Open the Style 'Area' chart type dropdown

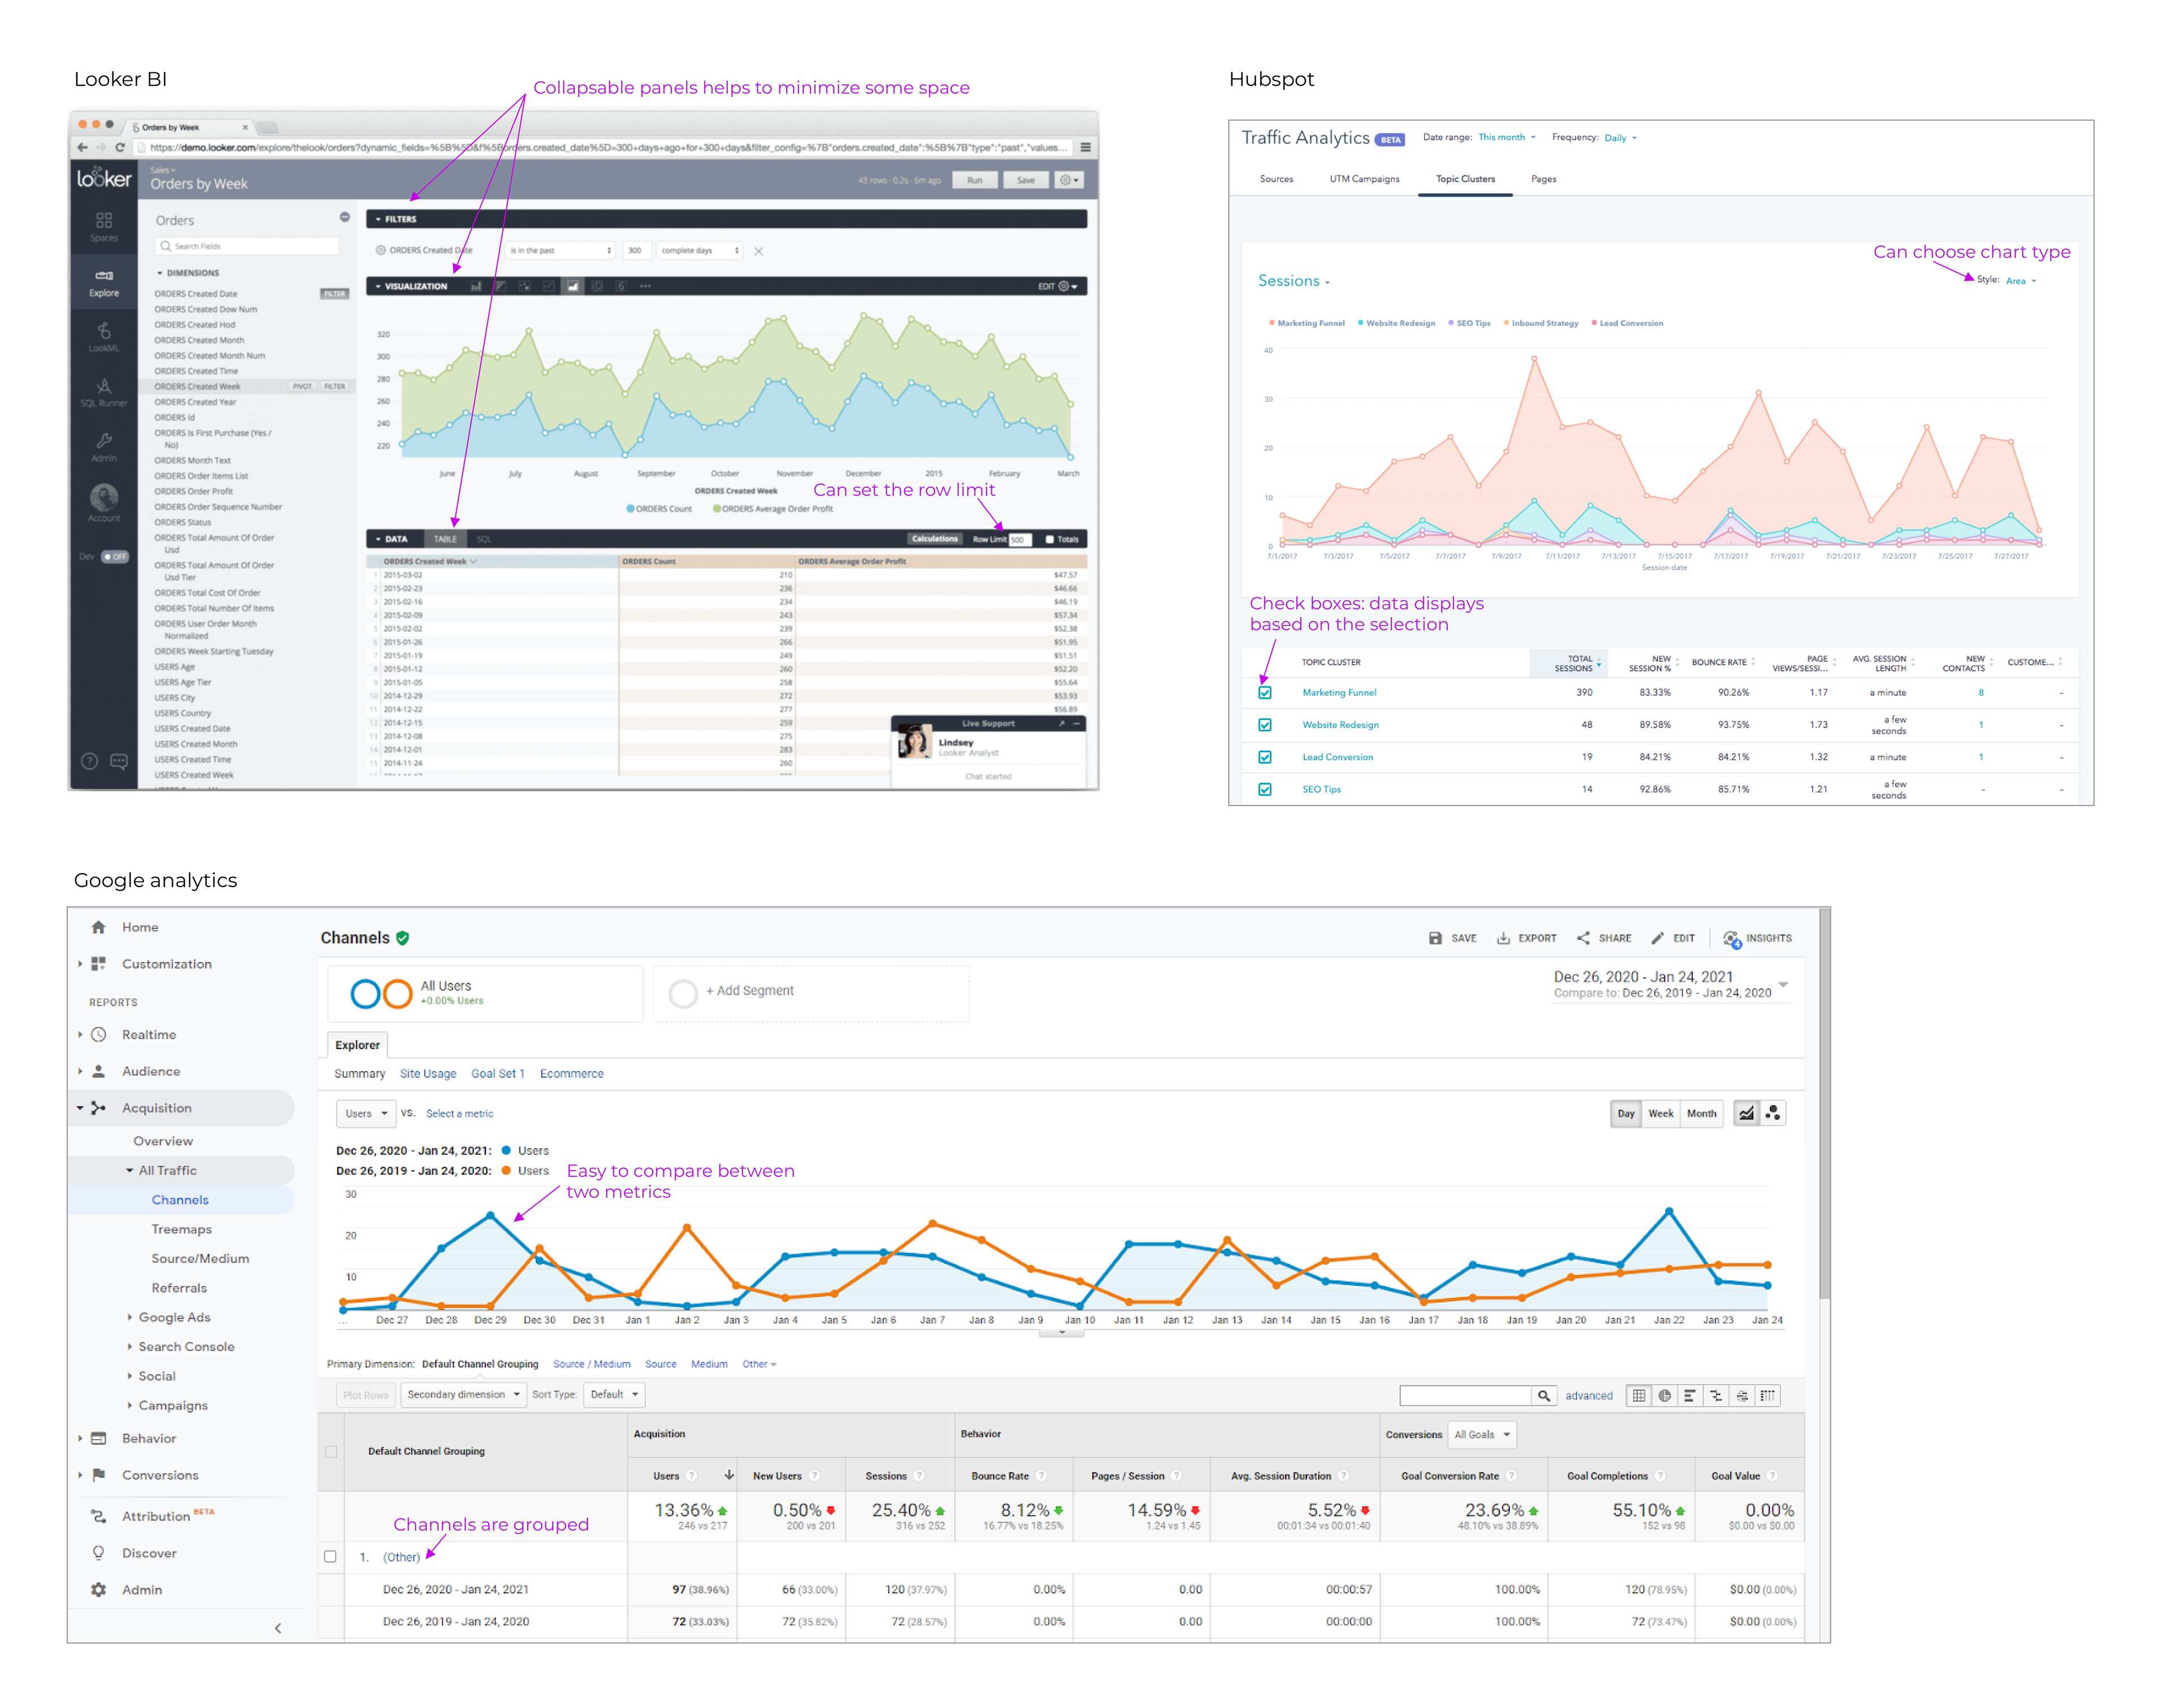2020,281
